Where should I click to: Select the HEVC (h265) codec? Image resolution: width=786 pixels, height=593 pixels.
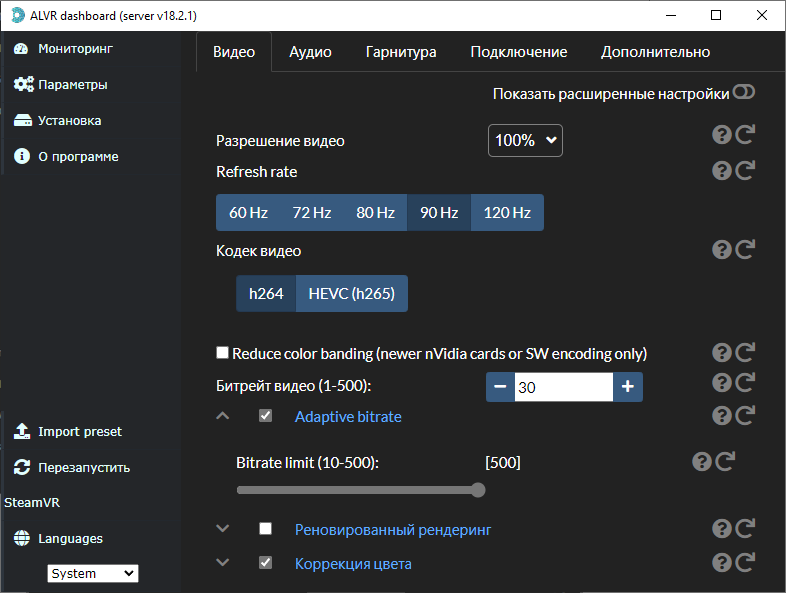[352, 294]
